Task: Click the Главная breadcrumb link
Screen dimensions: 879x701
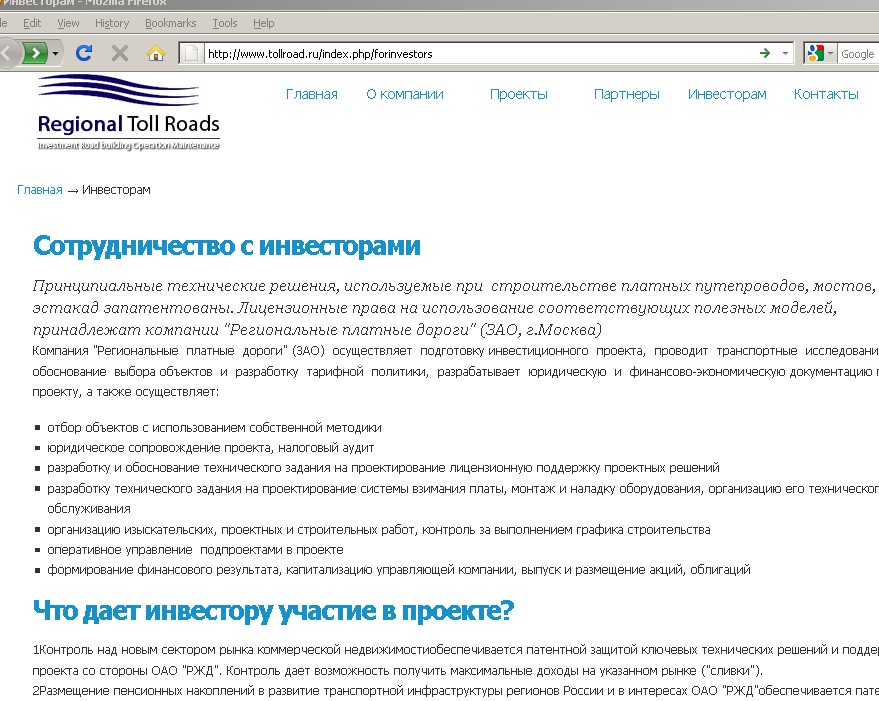Action: (x=40, y=190)
